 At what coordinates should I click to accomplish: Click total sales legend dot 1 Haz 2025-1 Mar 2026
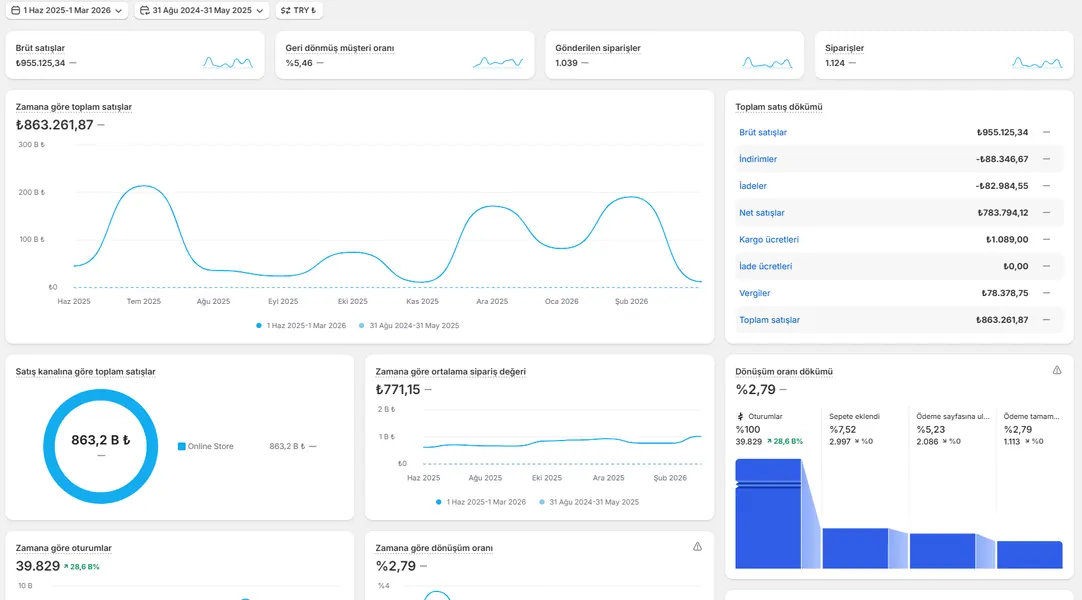(259, 326)
